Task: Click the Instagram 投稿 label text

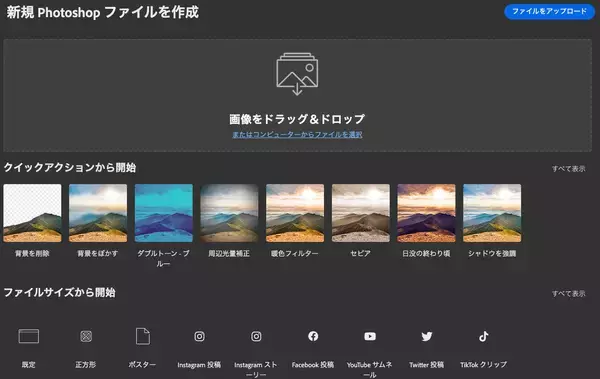Action: coord(199,365)
